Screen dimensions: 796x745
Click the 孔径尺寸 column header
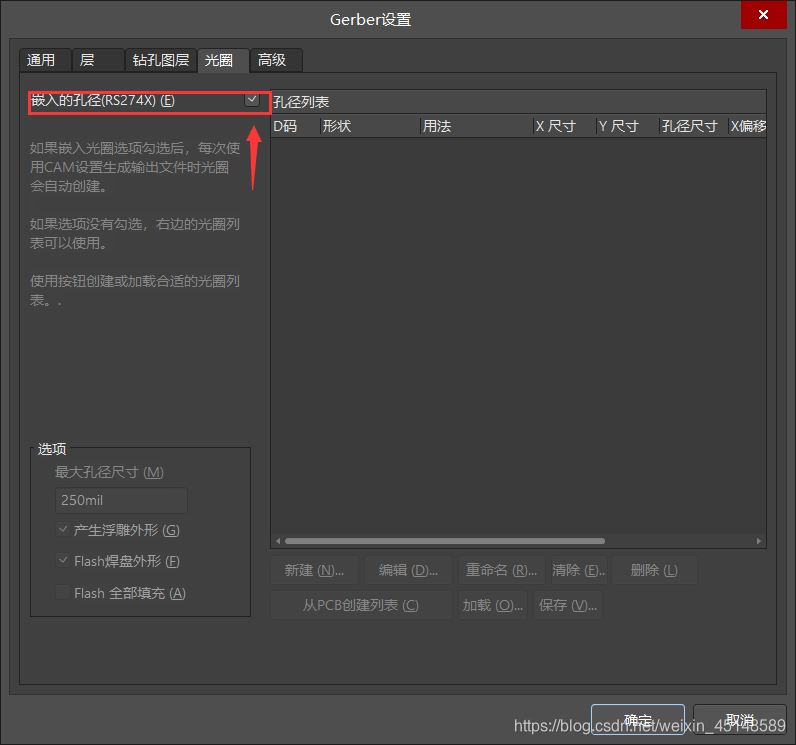[x=694, y=126]
